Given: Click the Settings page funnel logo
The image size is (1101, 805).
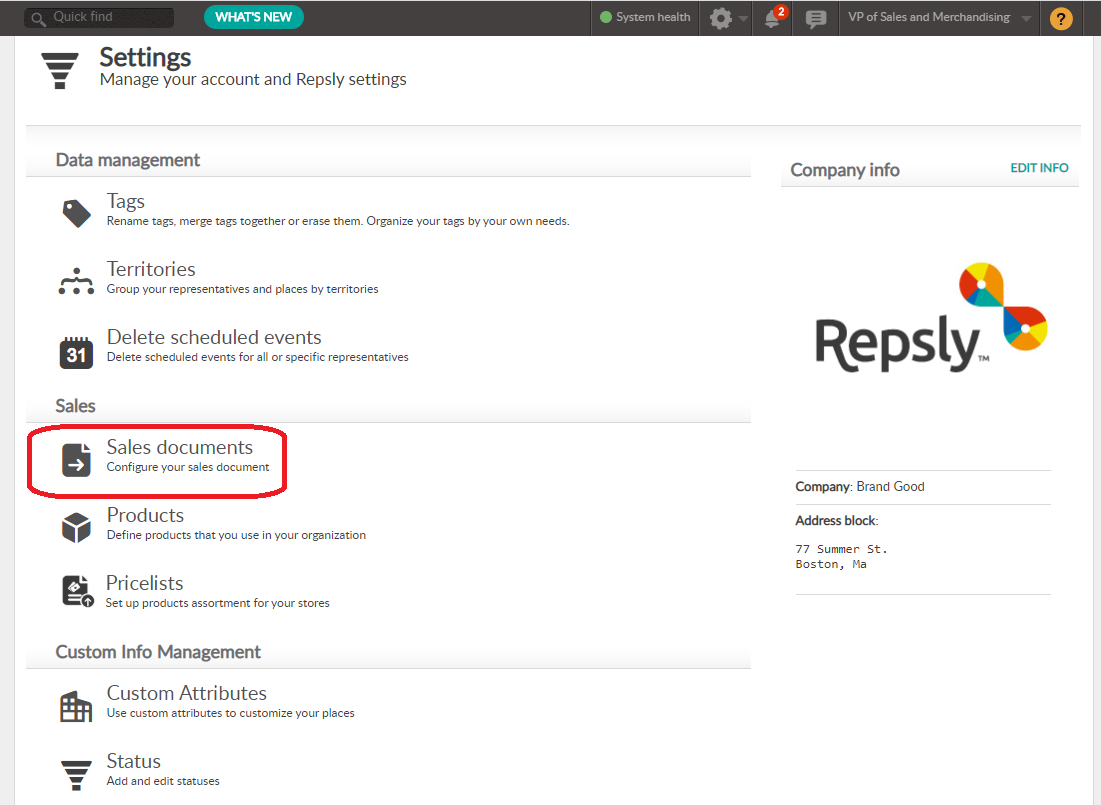Looking at the screenshot, I should click(x=60, y=70).
